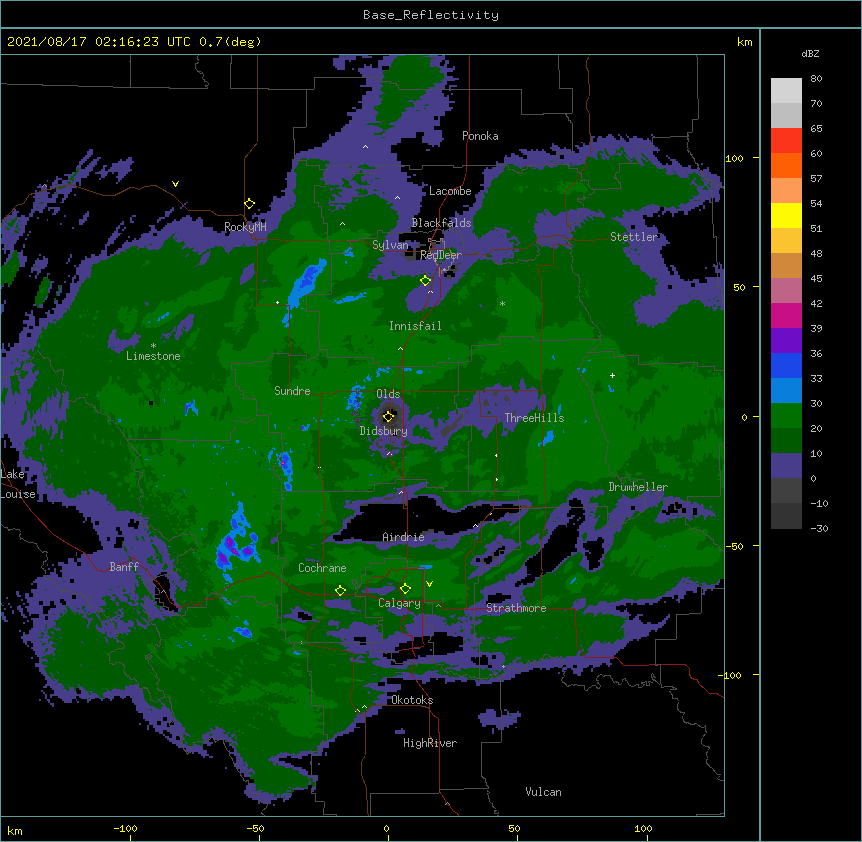
Task: Click the Didsbury city label
Action: click(x=384, y=431)
